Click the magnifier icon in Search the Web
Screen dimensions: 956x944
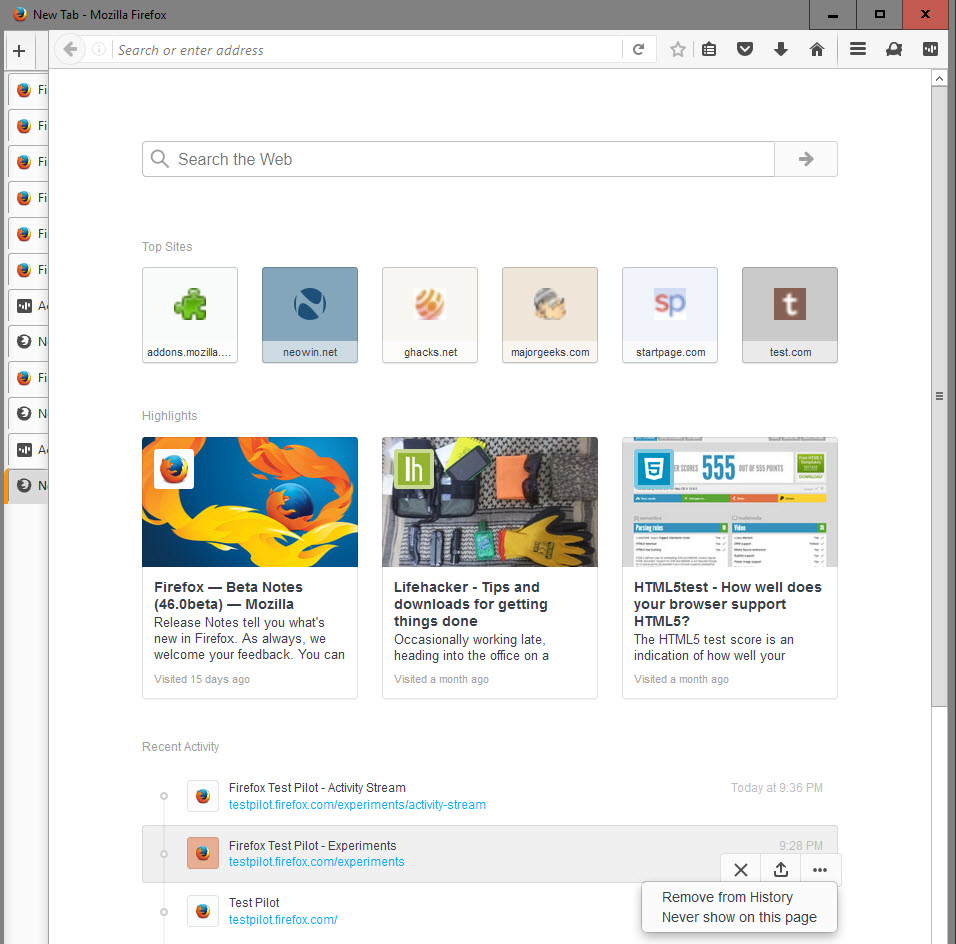159,159
